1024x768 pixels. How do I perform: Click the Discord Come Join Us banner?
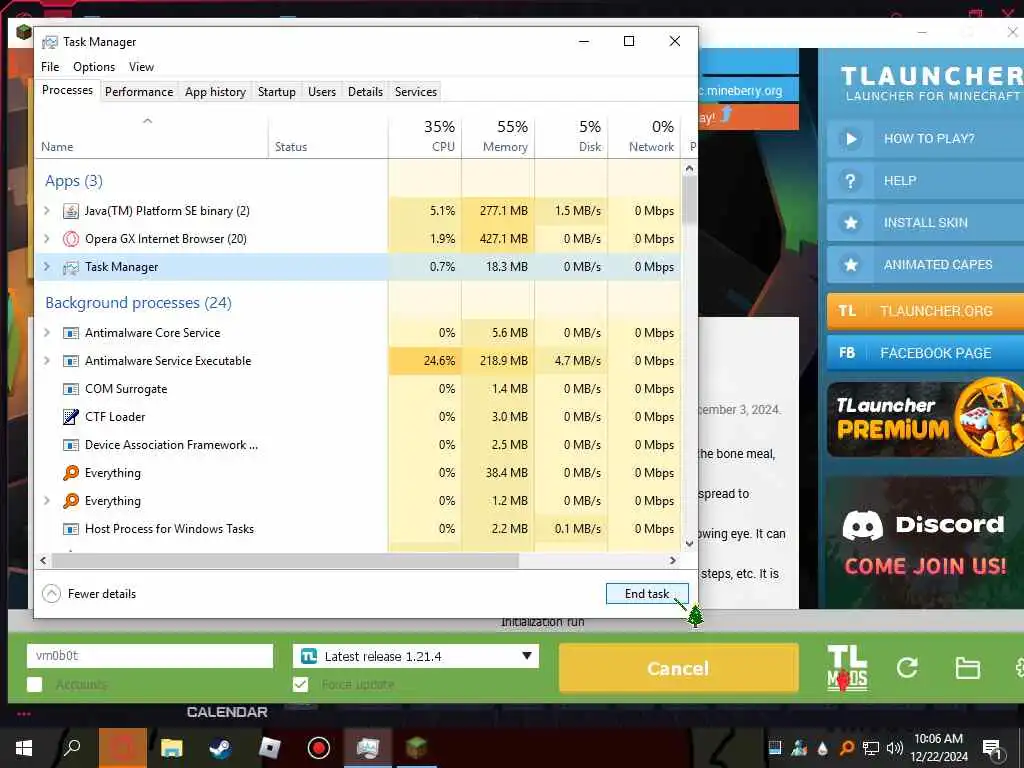click(925, 542)
